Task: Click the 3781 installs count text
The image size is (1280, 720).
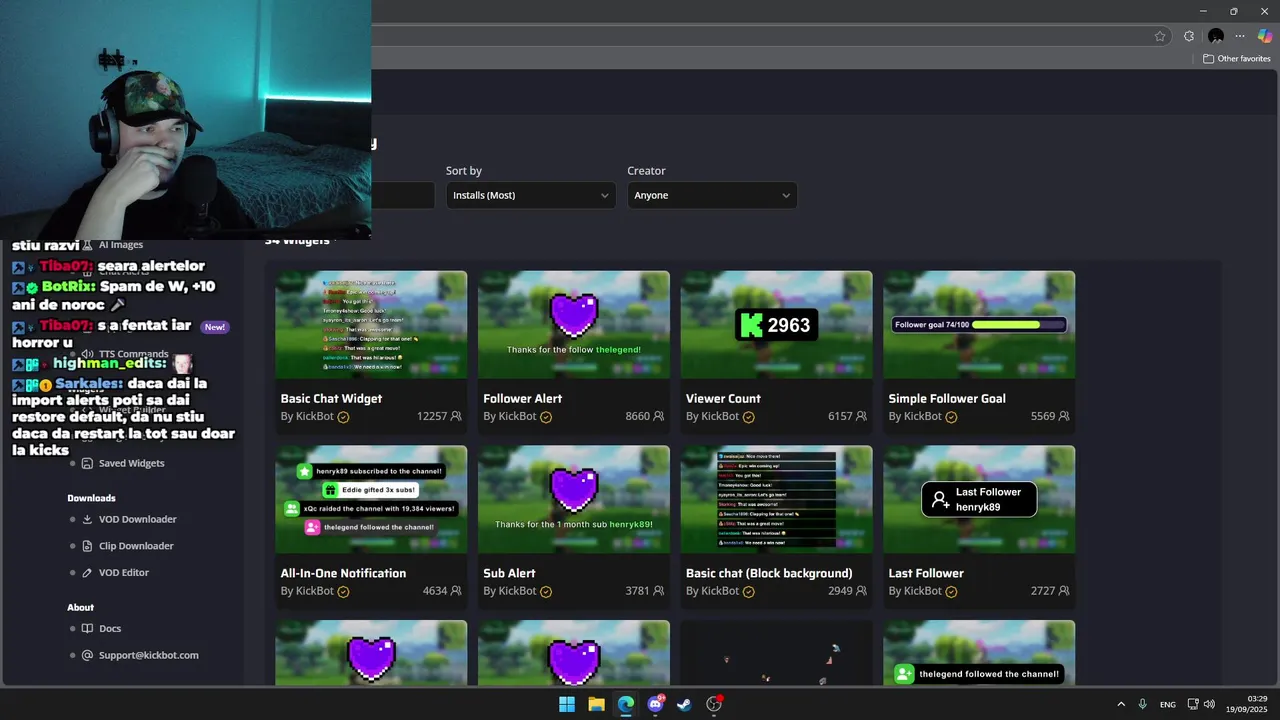Action: [637, 591]
